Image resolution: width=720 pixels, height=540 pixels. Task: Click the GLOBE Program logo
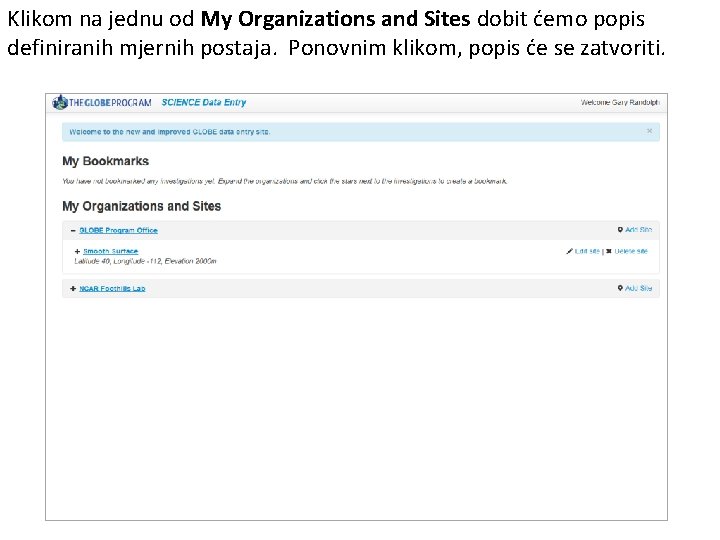(101, 102)
